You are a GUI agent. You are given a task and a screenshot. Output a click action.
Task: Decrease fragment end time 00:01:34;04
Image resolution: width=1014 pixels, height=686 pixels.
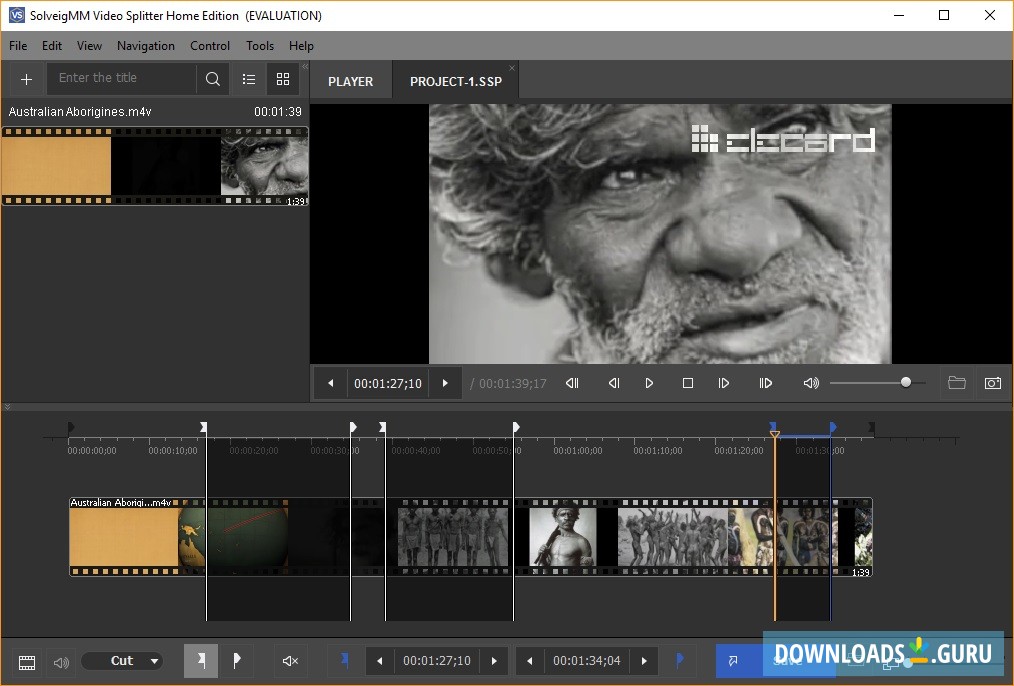tap(530, 661)
